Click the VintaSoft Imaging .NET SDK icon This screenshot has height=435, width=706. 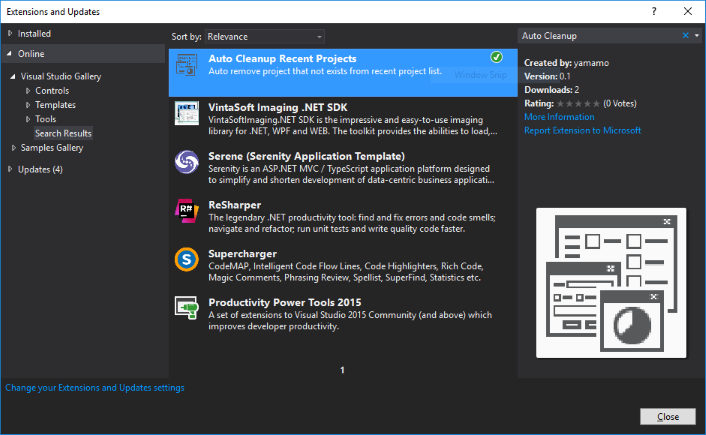186,113
